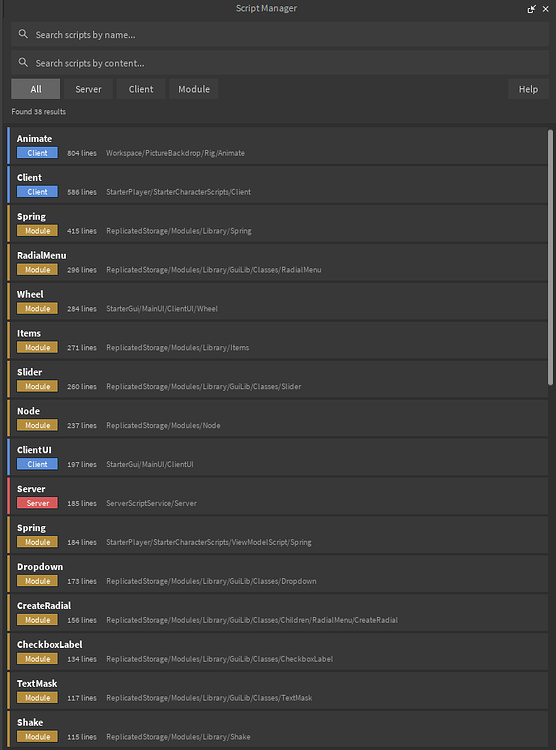Open the Client script title
Viewport: 556px width, 750px height.
tap(29, 177)
